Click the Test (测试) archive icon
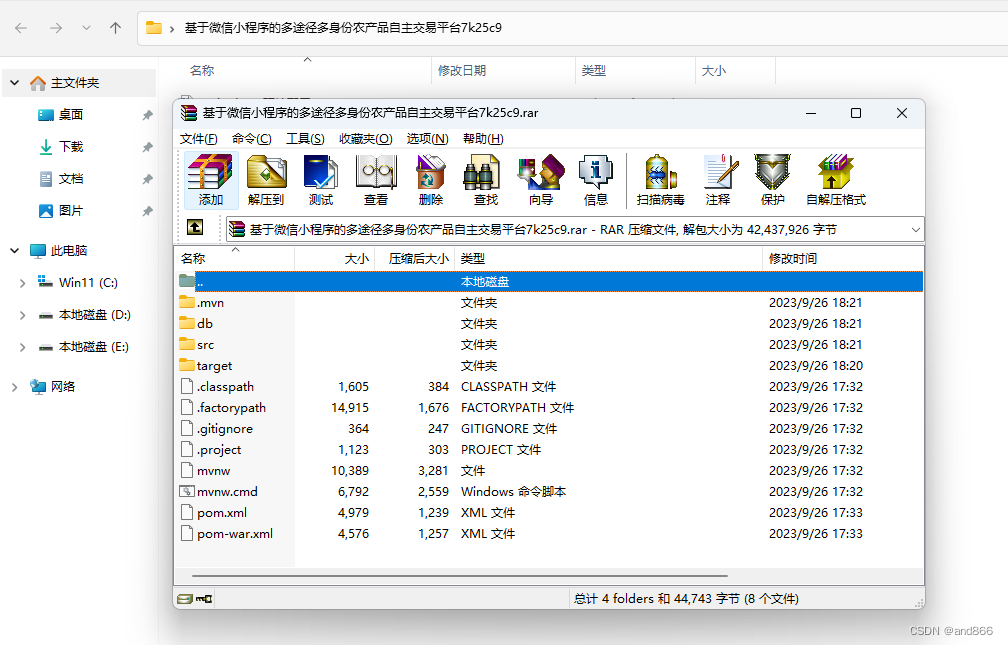 click(x=321, y=180)
